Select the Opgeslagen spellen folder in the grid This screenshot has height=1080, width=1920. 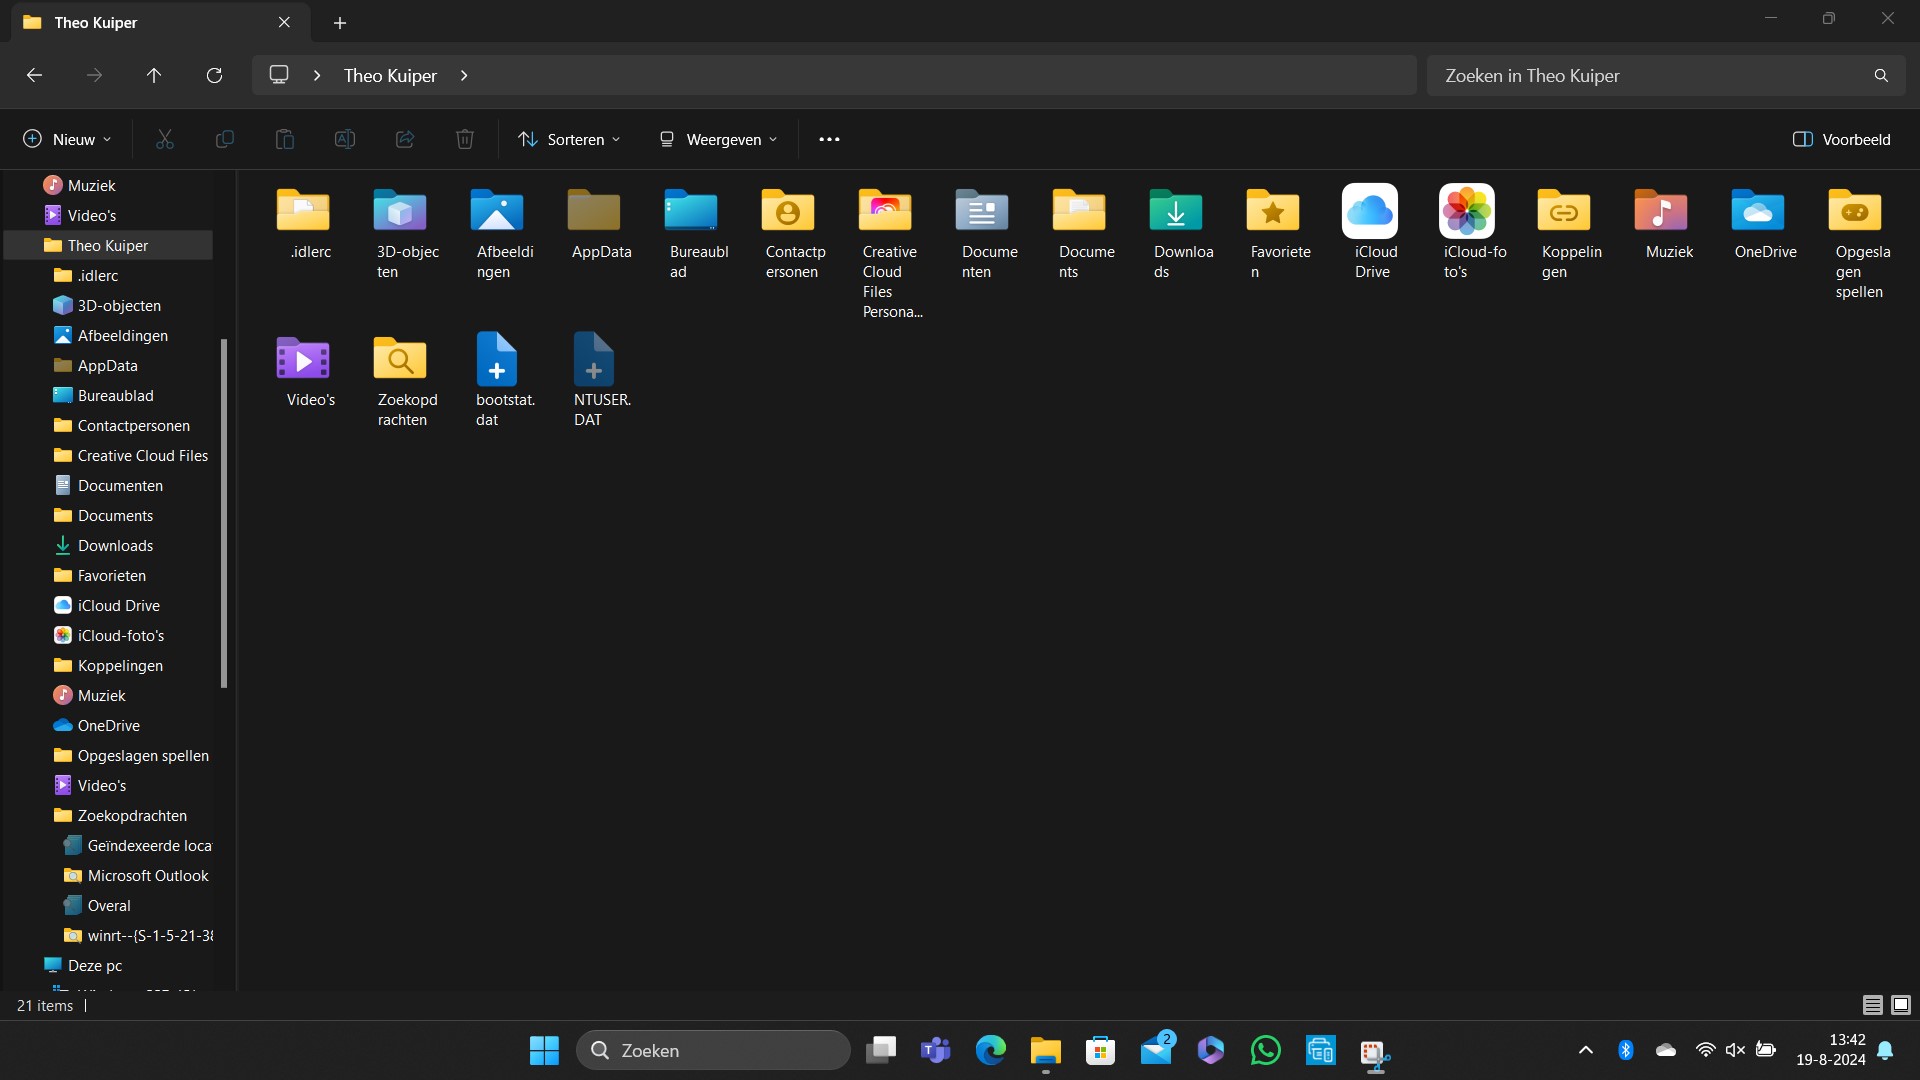point(1855,242)
